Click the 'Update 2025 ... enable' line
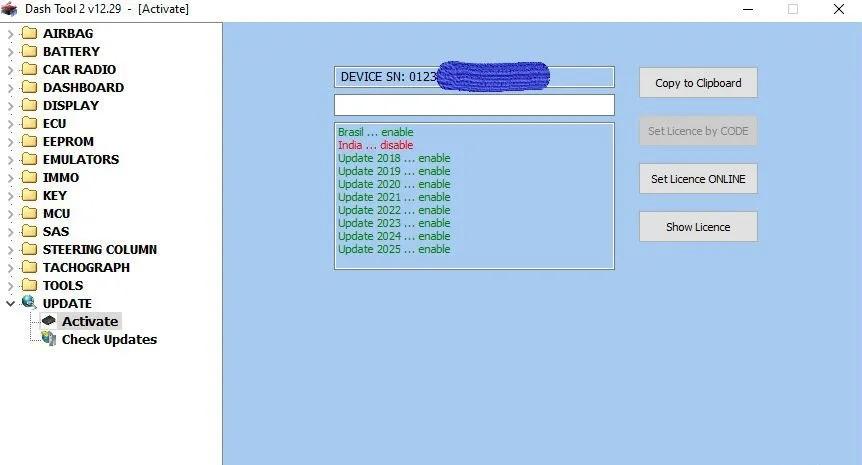 click(394, 249)
